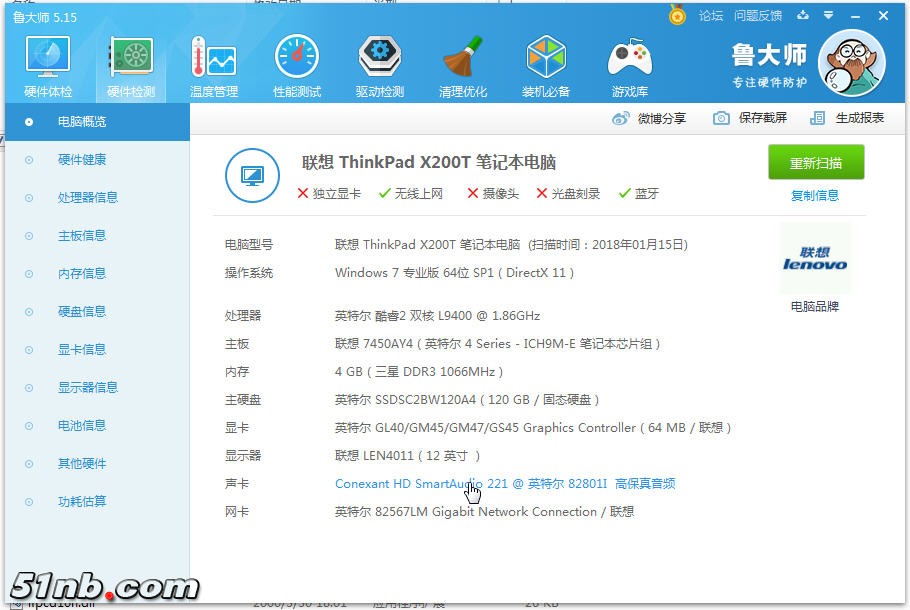Open the Conexant HD SmartAudio sound card link
The image size is (910, 610).
click(505, 484)
